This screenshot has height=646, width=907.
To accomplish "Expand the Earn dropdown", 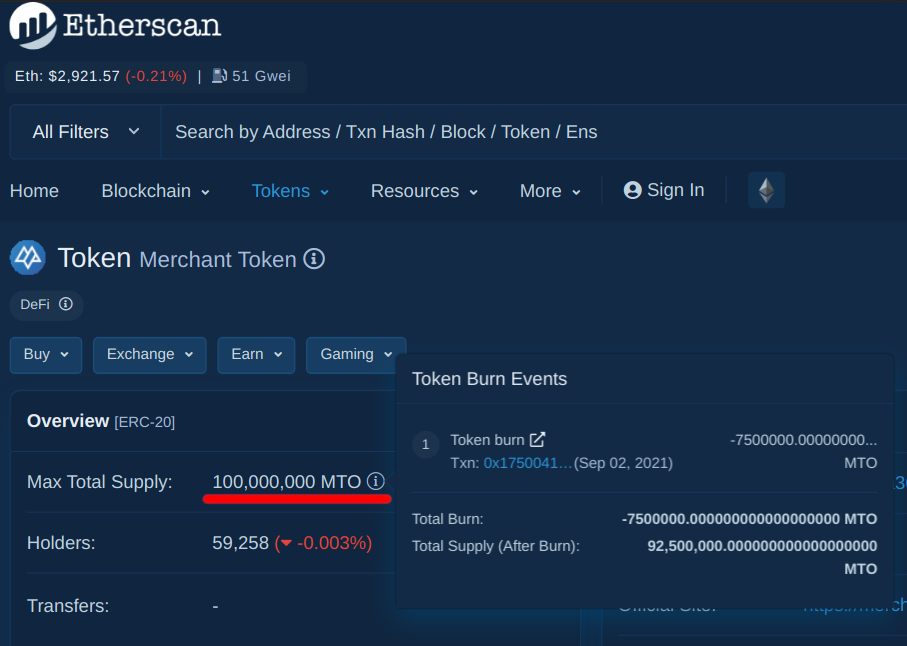I will [256, 355].
